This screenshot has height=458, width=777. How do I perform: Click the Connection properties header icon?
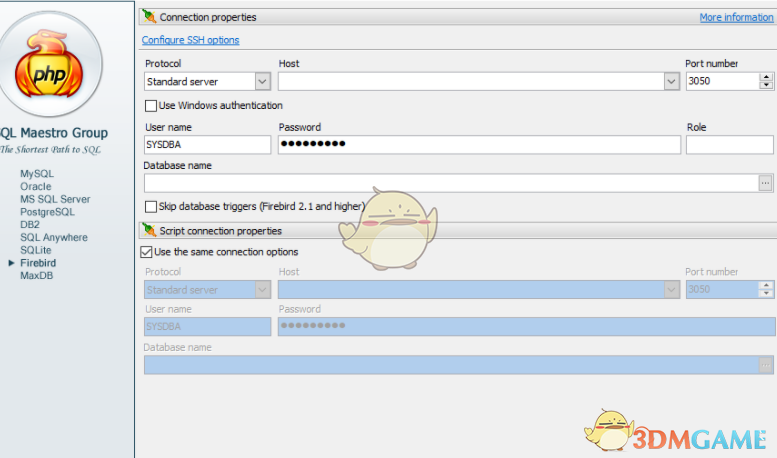pos(149,16)
